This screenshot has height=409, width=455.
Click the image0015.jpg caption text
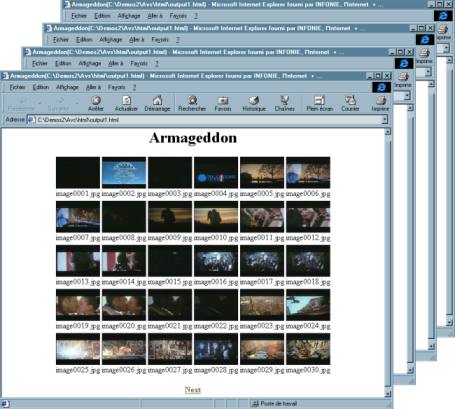pyautogui.click(x=170, y=282)
